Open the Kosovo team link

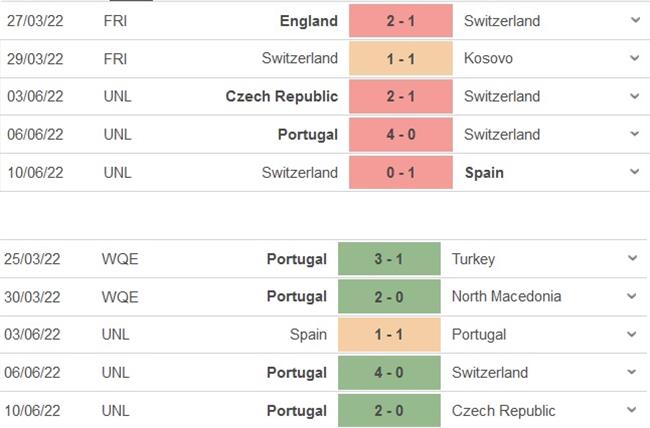(489, 59)
